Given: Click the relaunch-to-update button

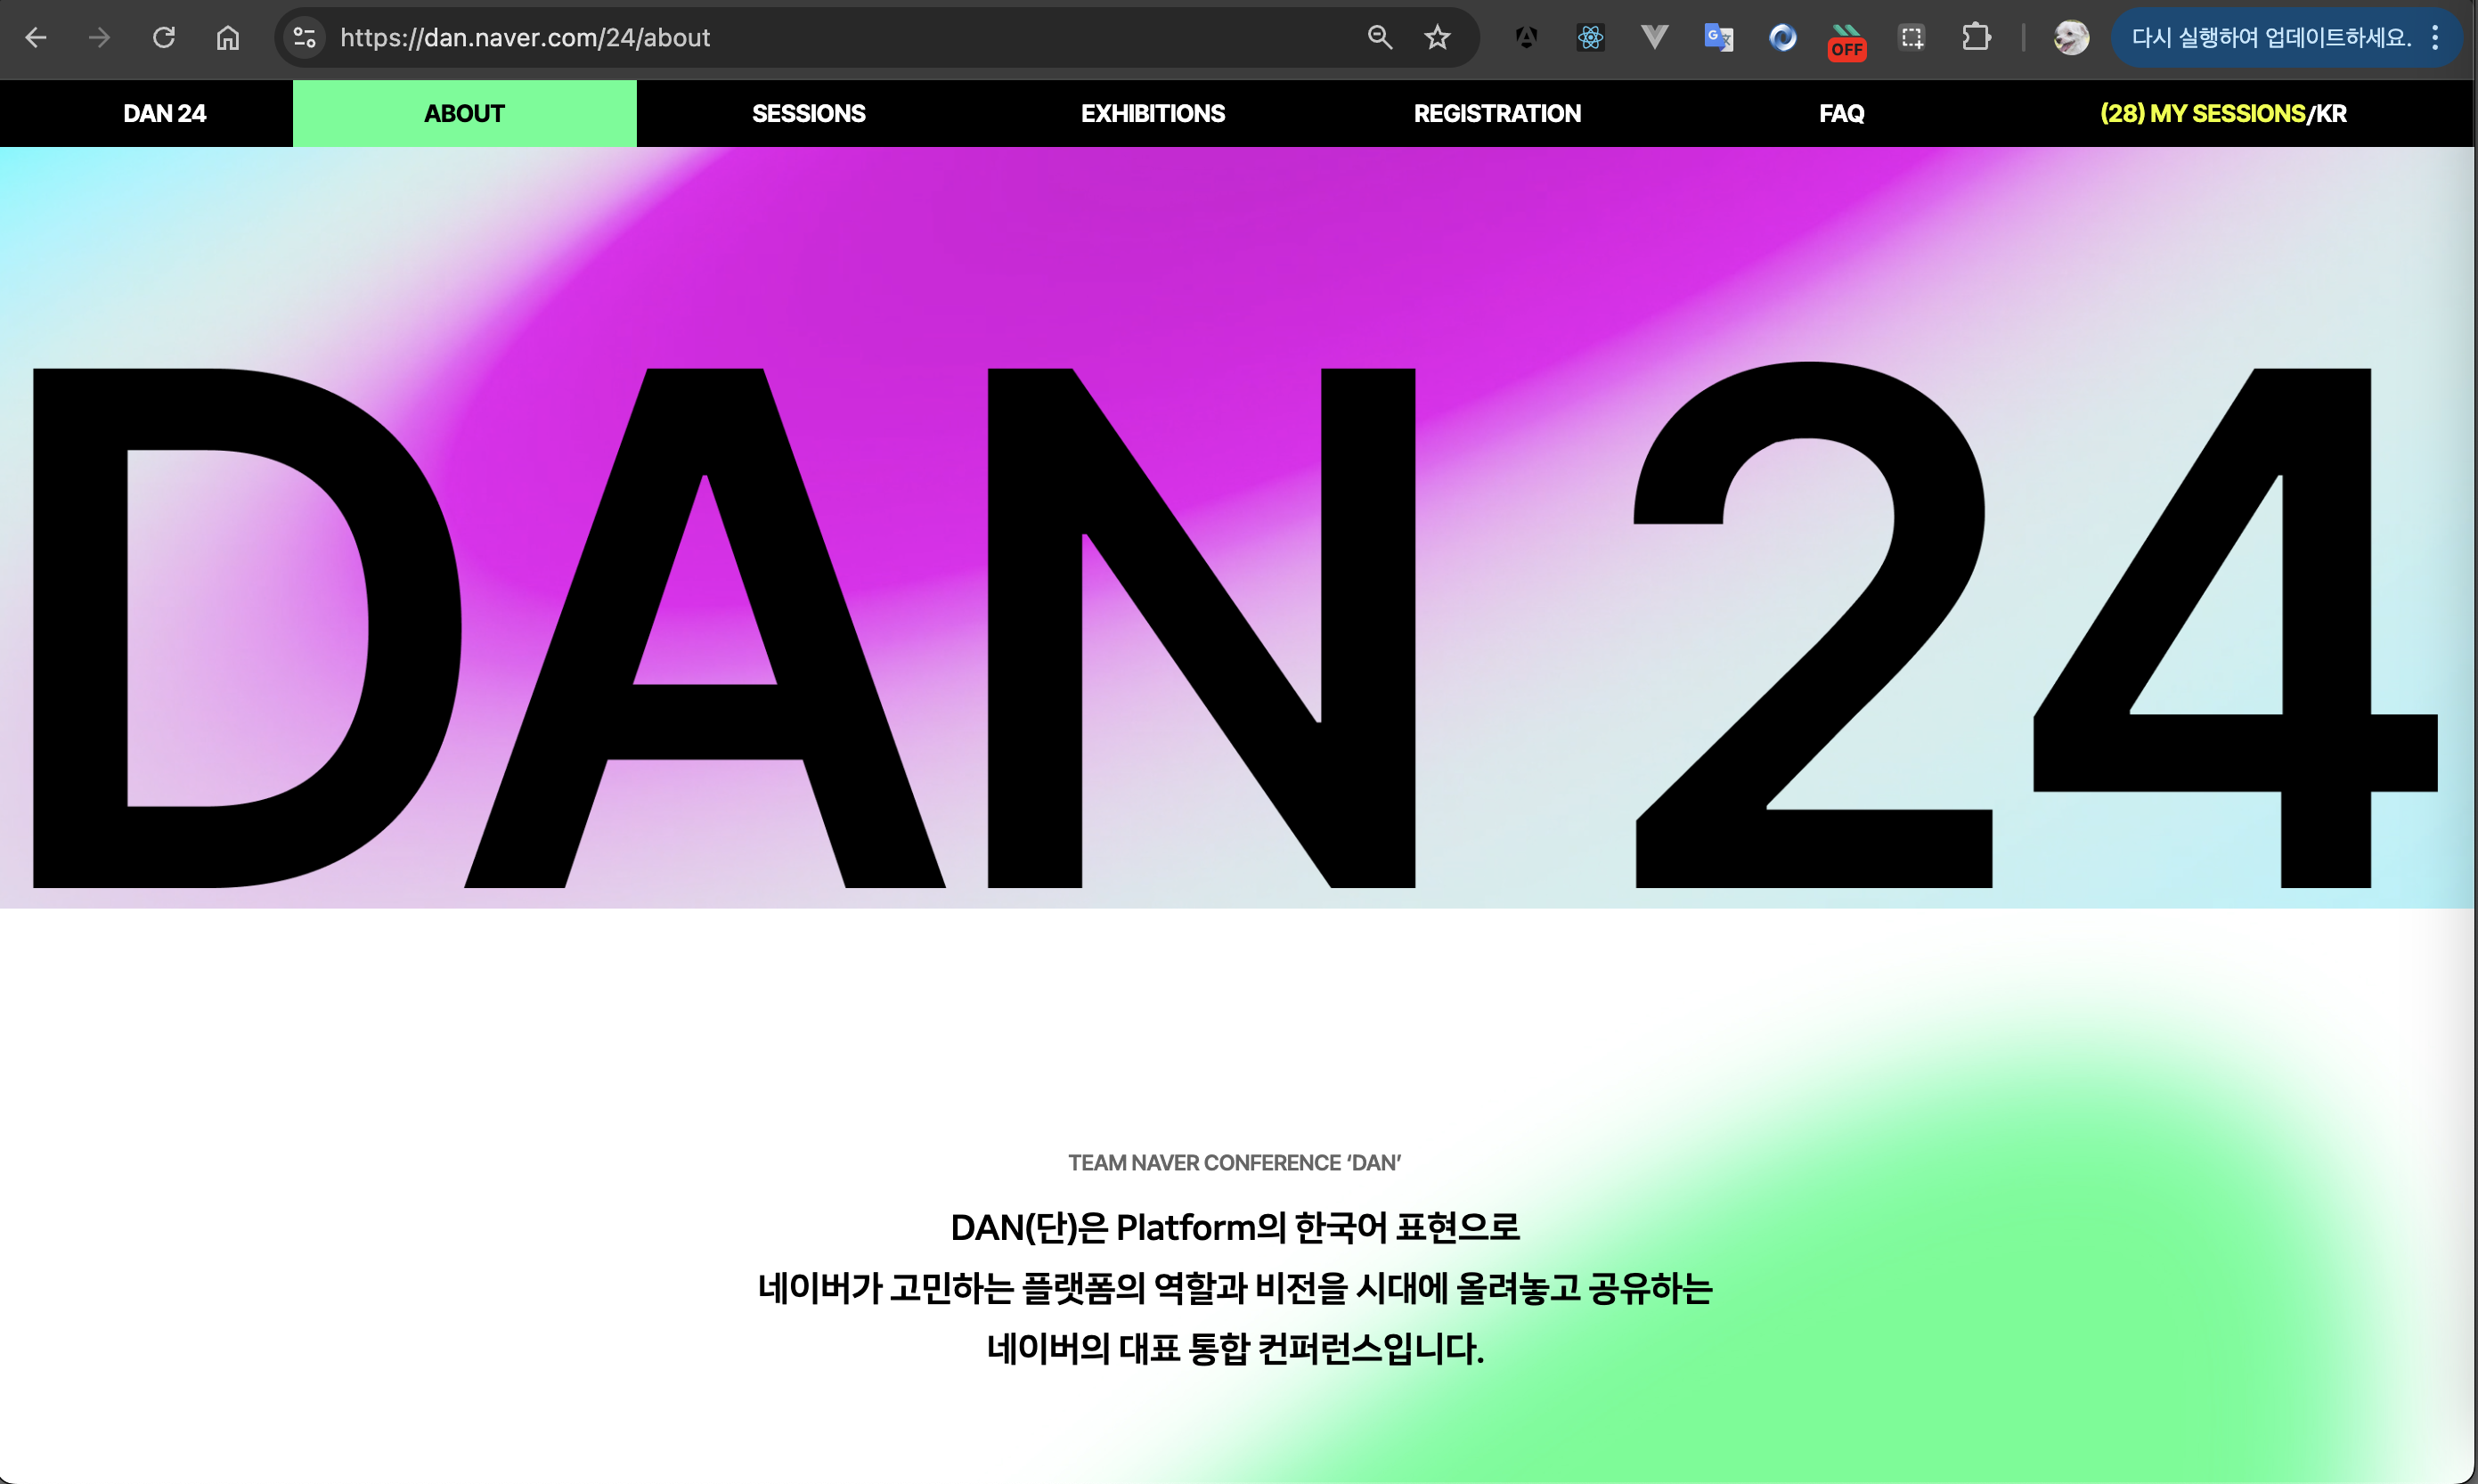Looking at the screenshot, I should click(2270, 38).
